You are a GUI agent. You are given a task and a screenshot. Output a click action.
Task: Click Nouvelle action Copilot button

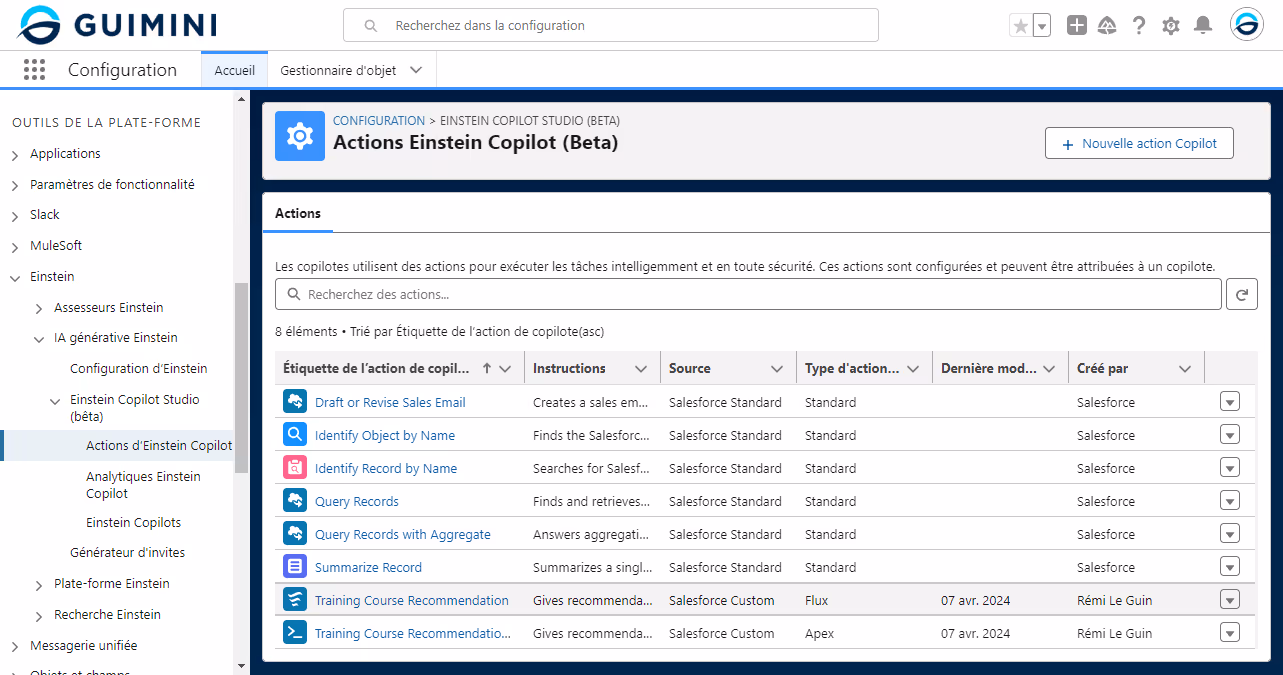tap(1139, 143)
